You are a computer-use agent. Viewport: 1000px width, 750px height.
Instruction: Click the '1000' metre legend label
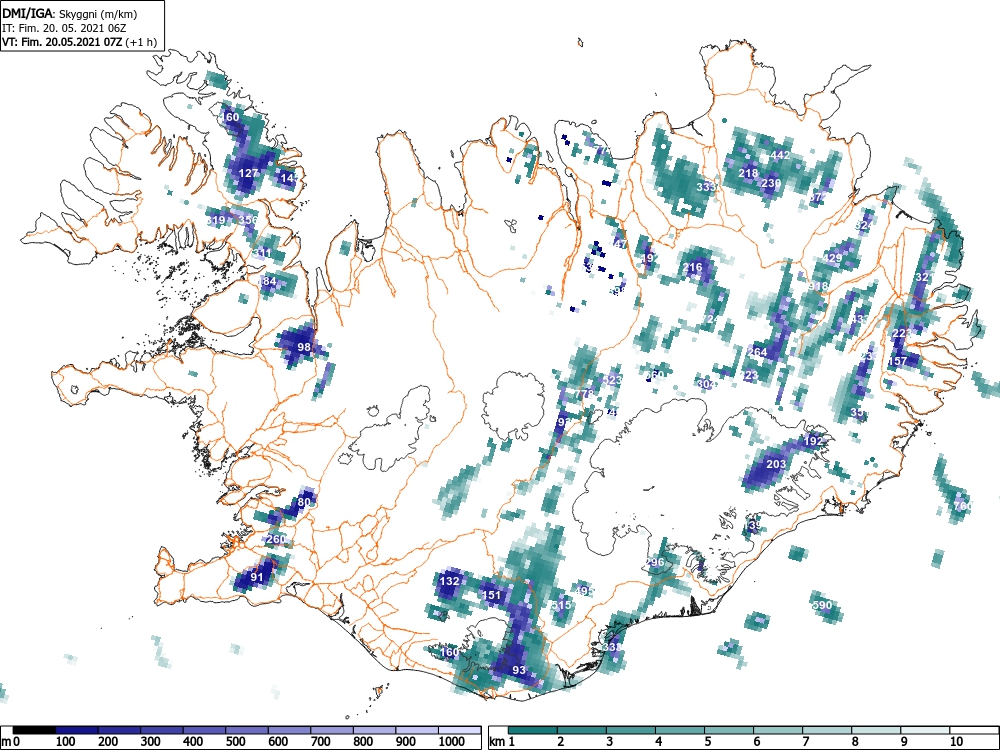coord(452,742)
